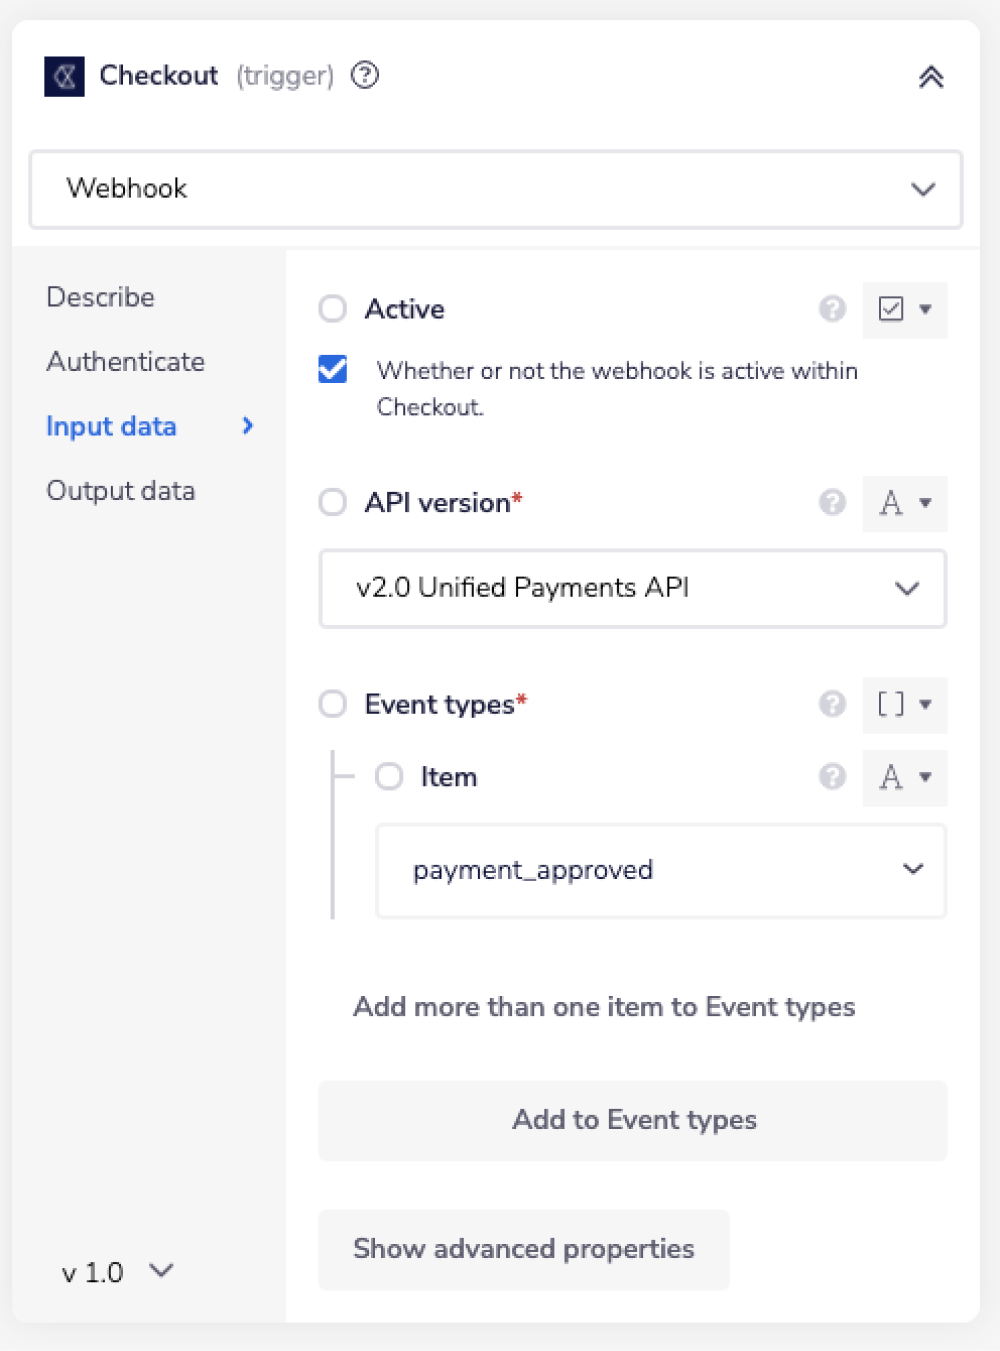Image resolution: width=1000 pixels, height=1351 pixels.
Task: Click the help icon for API version
Action: pyautogui.click(x=832, y=502)
